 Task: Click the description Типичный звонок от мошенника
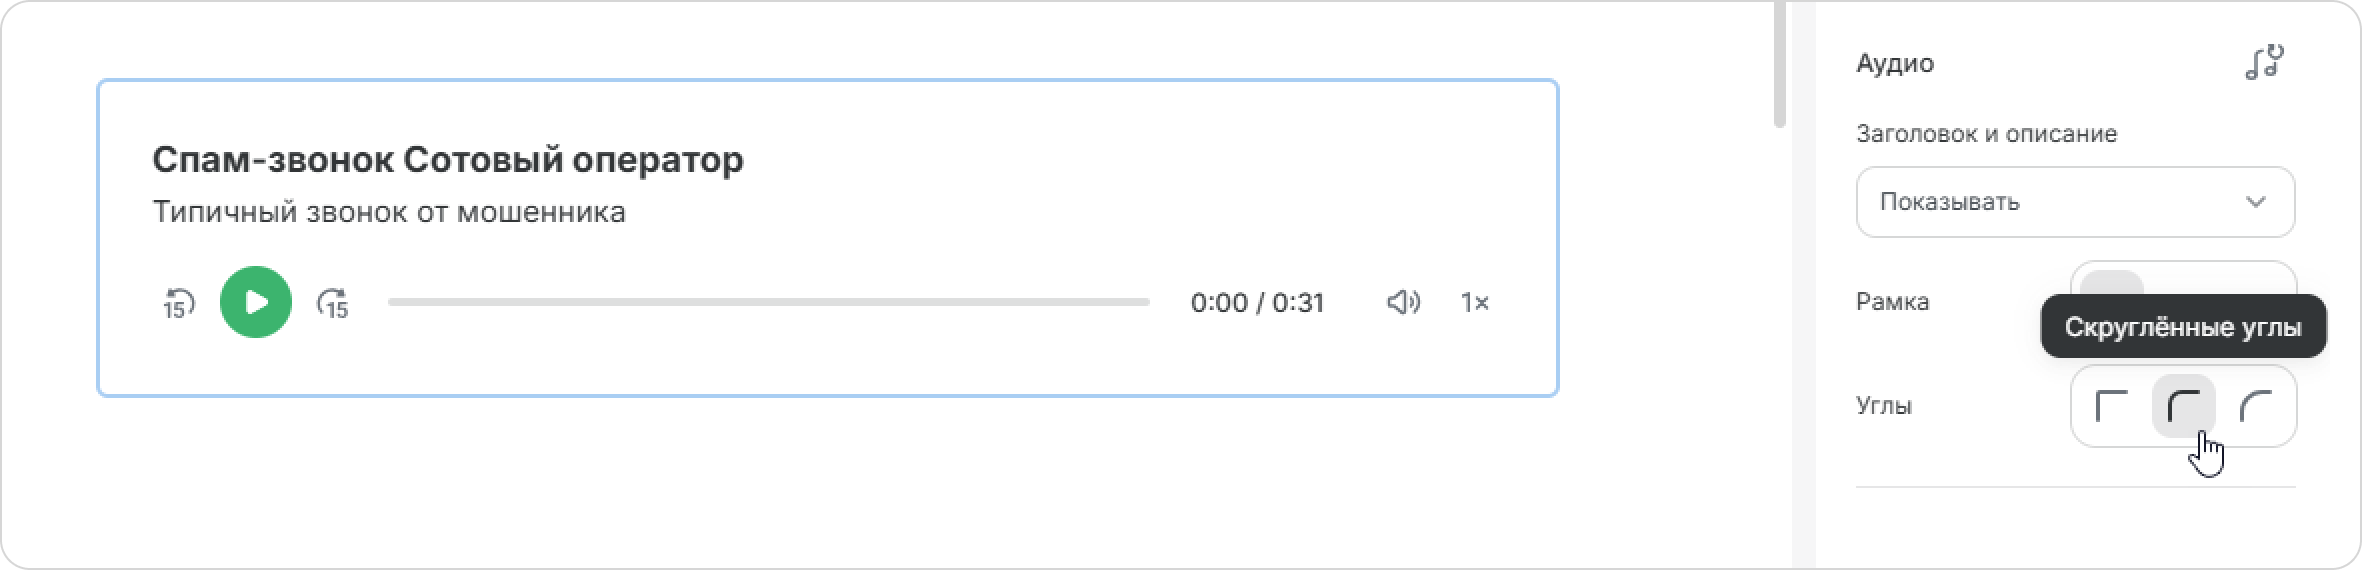[389, 212]
